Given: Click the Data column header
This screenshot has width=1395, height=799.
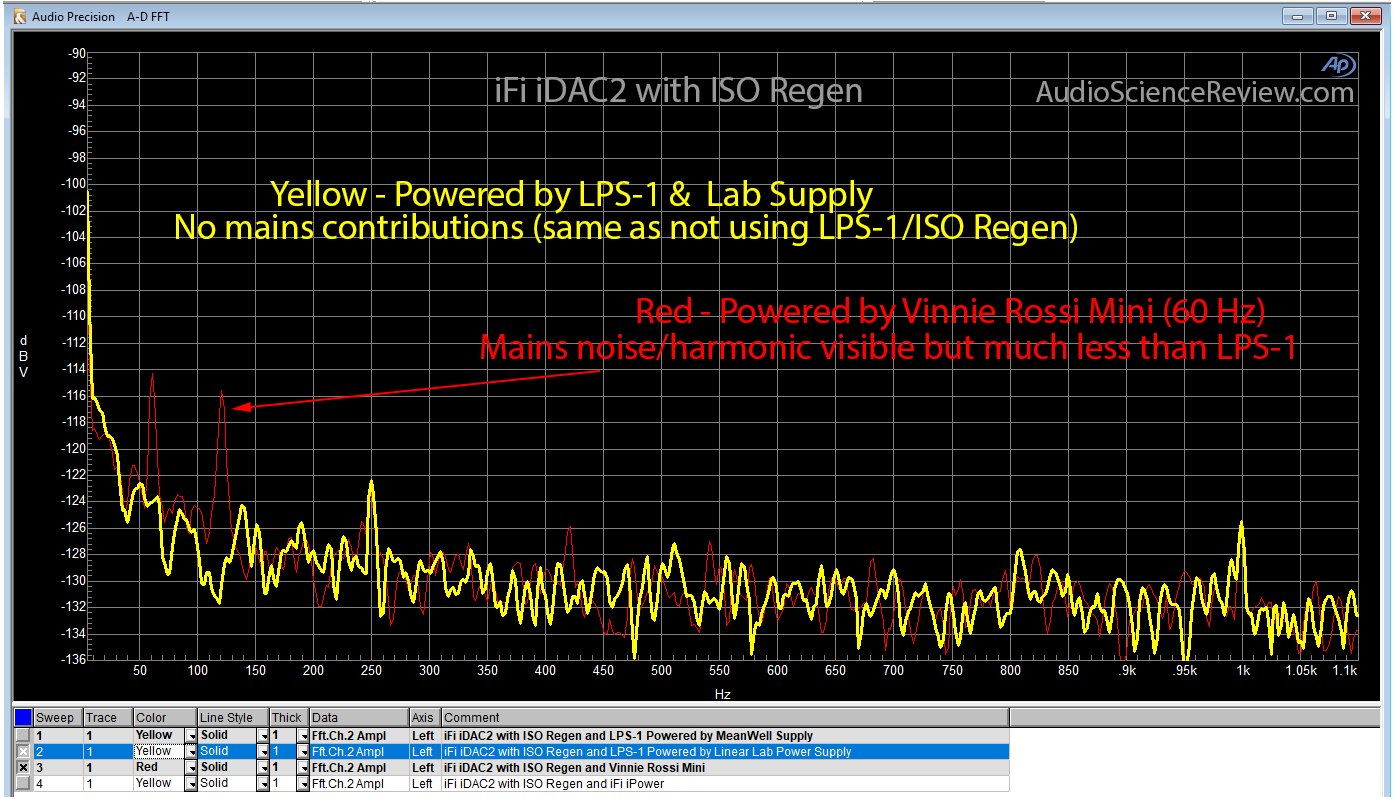Looking at the screenshot, I should click(x=359, y=717).
